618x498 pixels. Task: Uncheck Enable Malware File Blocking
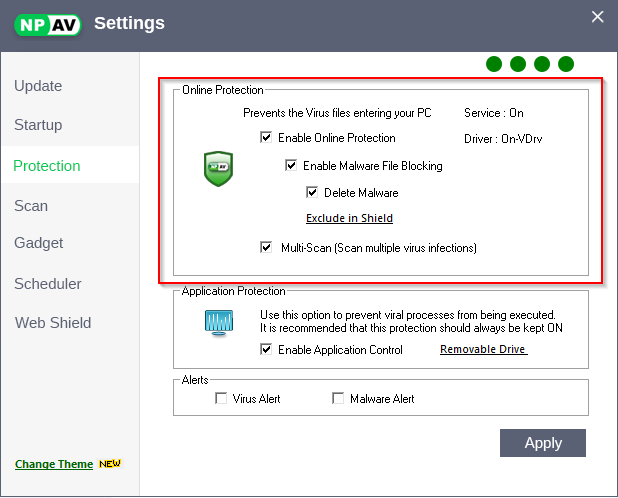pyautogui.click(x=291, y=166)
